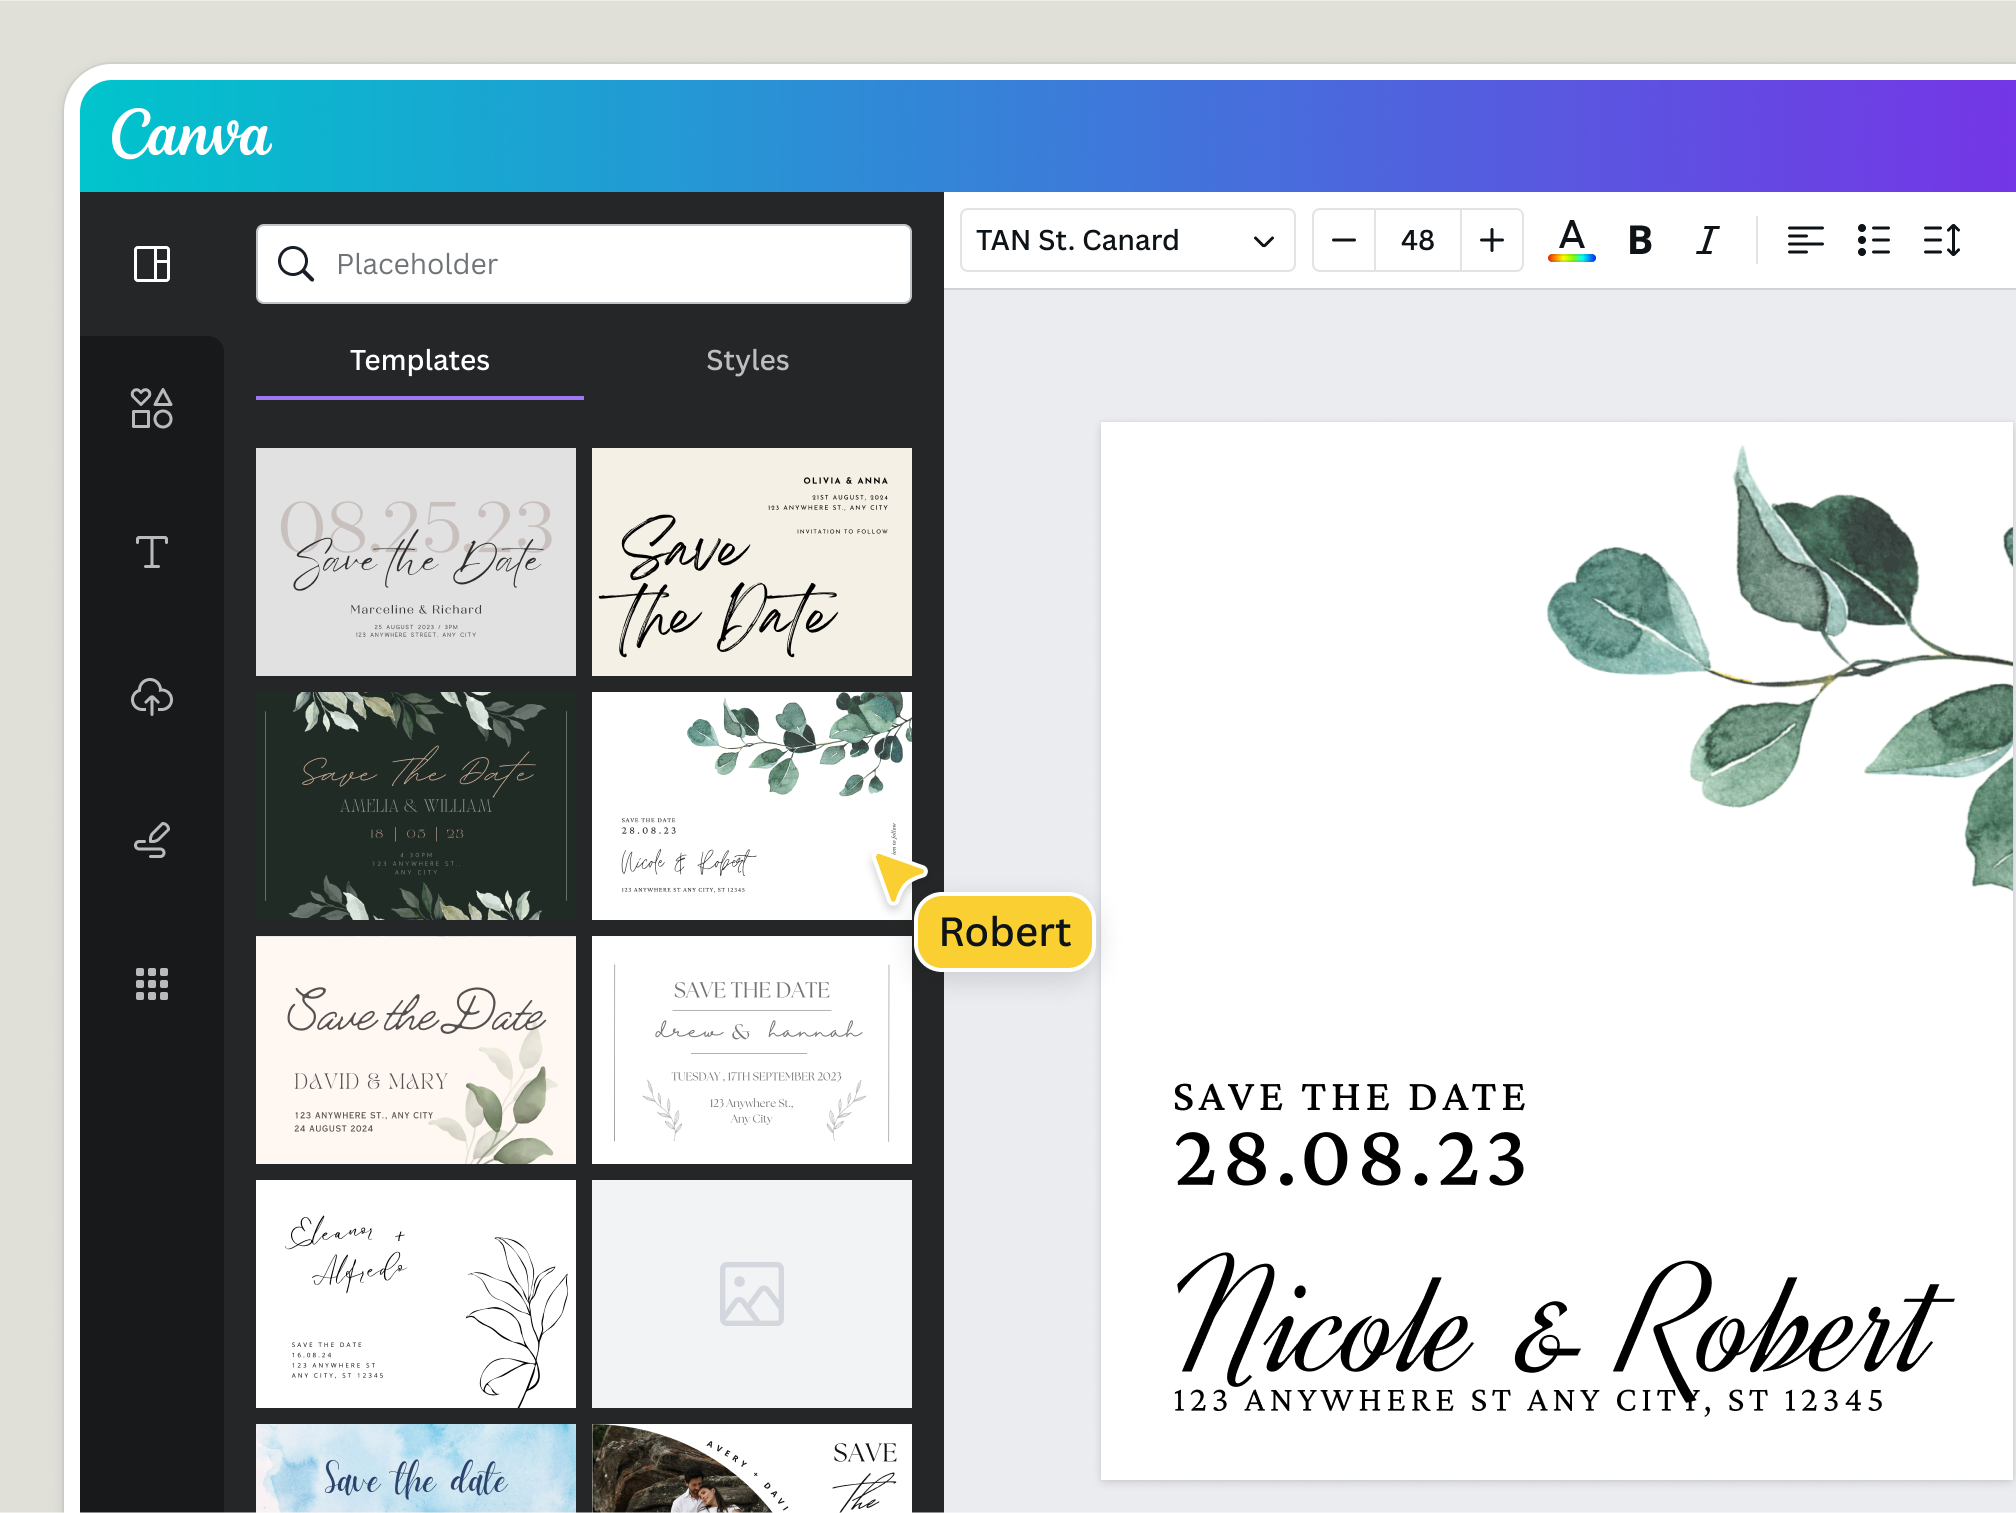Expand the TAN St. Canard font dropdown
2016x1513 pixels.
pyautogui.click(x=1127, y=241)
